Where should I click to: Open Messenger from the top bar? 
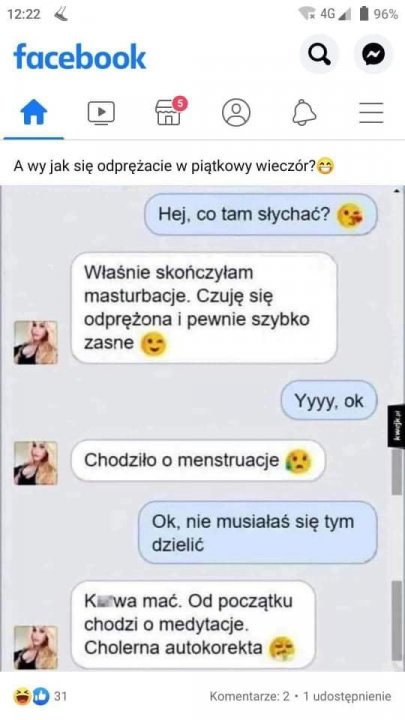pos(373,55)
